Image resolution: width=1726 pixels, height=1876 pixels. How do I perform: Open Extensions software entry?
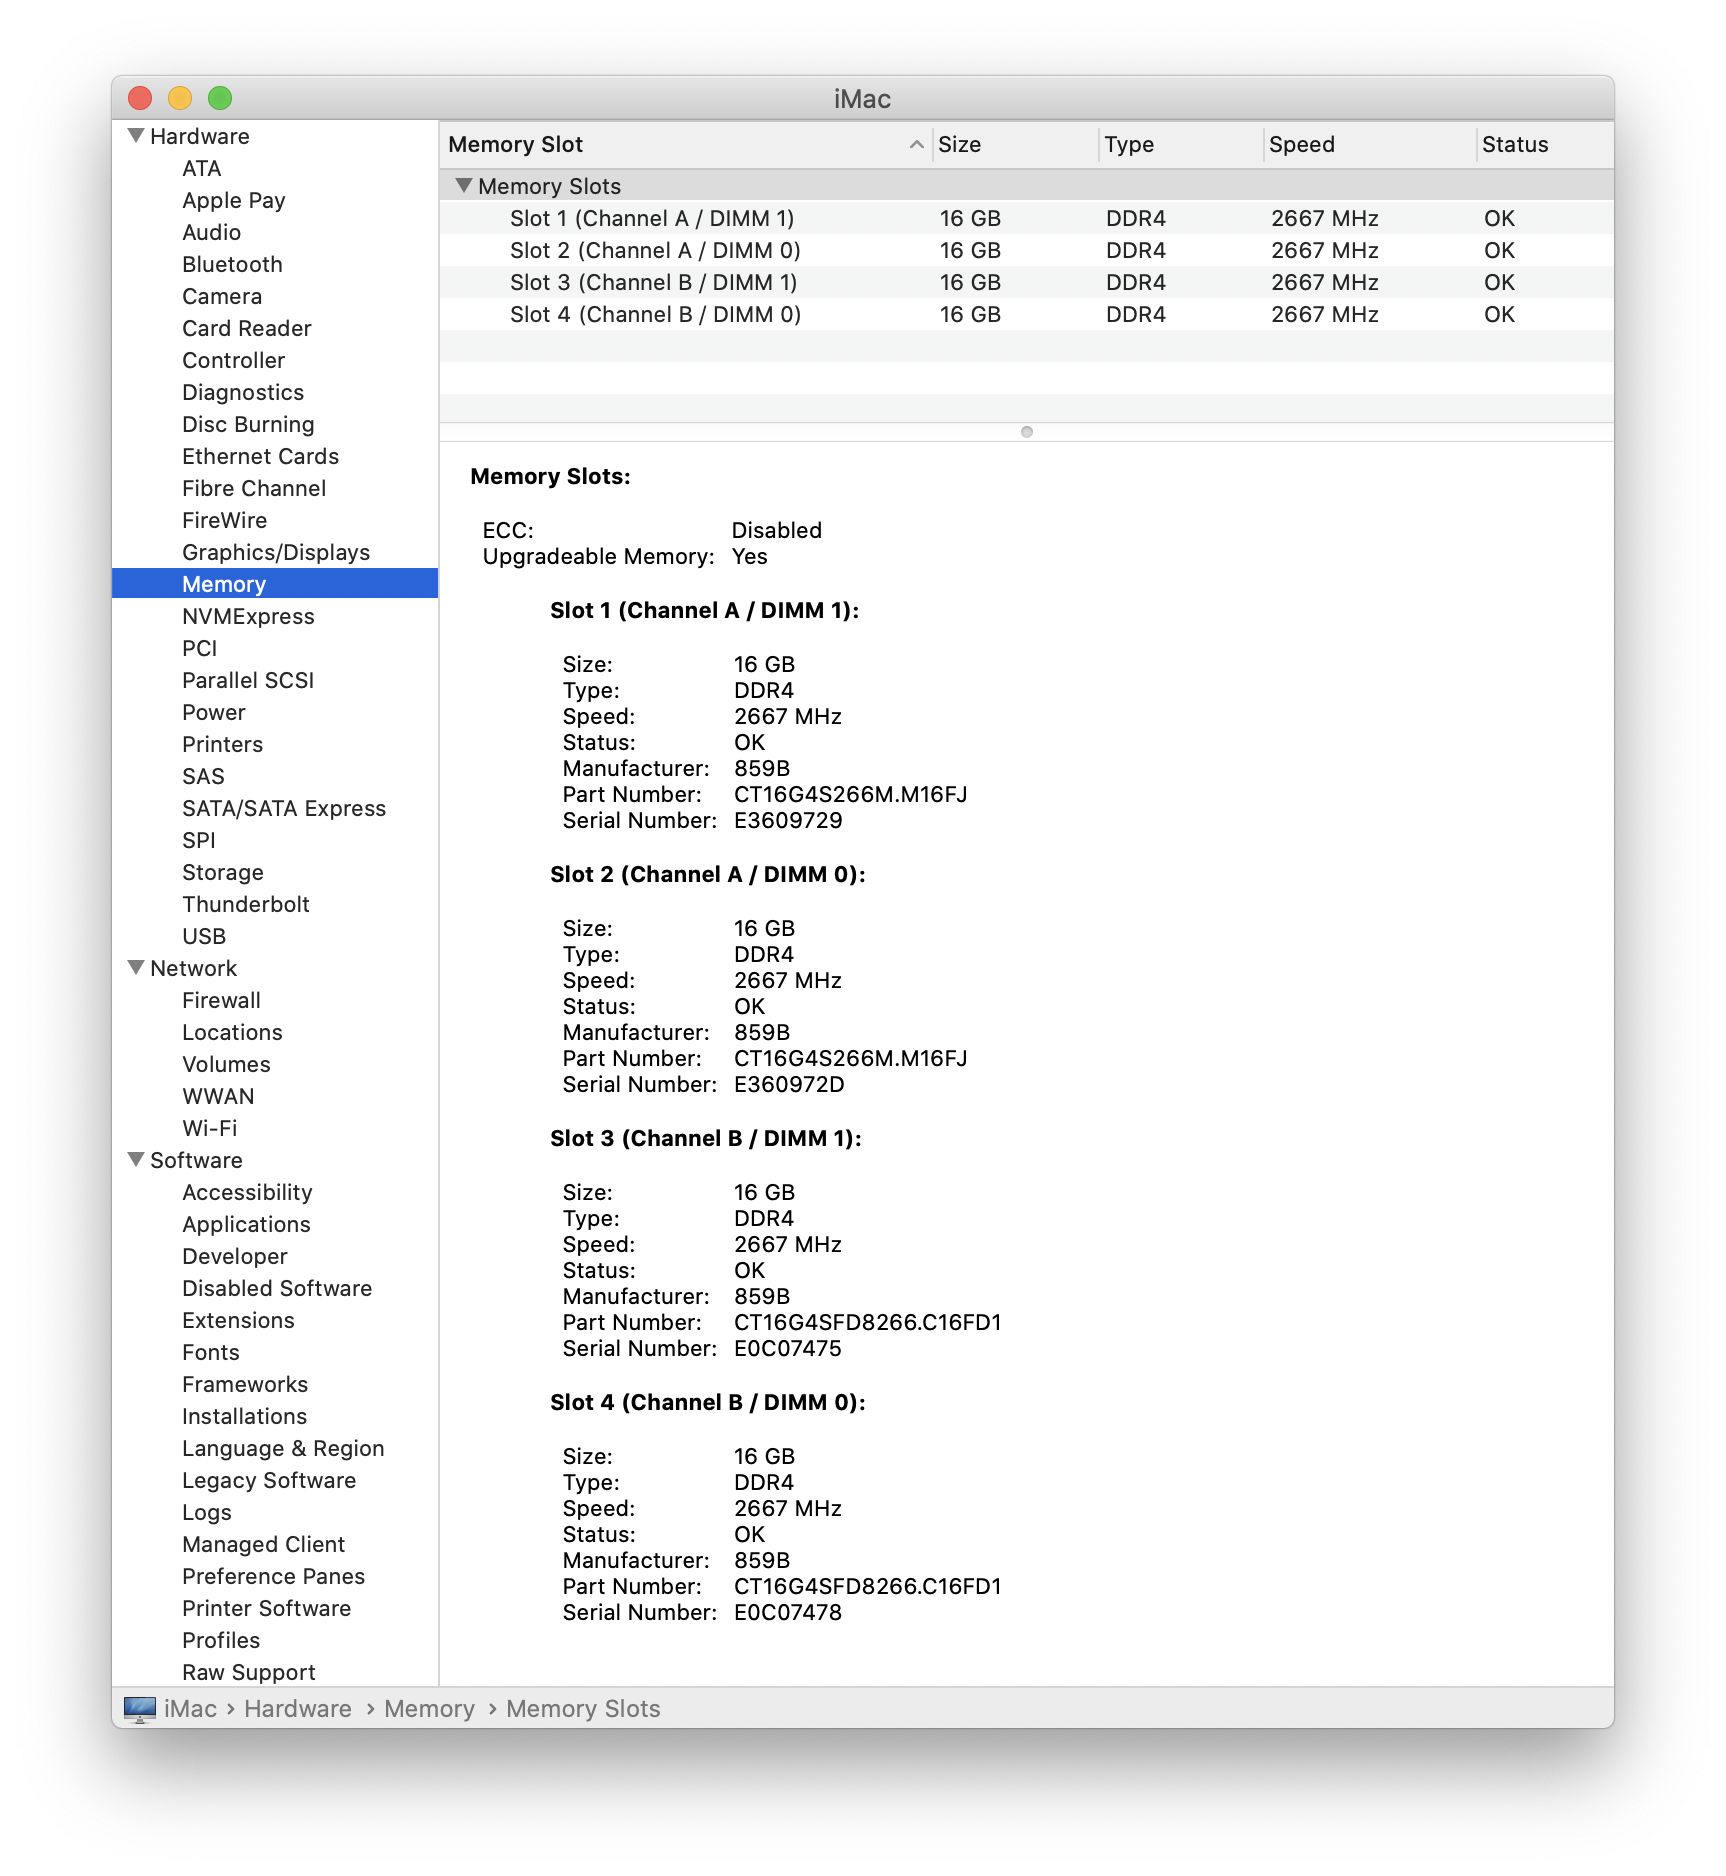click(238, 1320)
